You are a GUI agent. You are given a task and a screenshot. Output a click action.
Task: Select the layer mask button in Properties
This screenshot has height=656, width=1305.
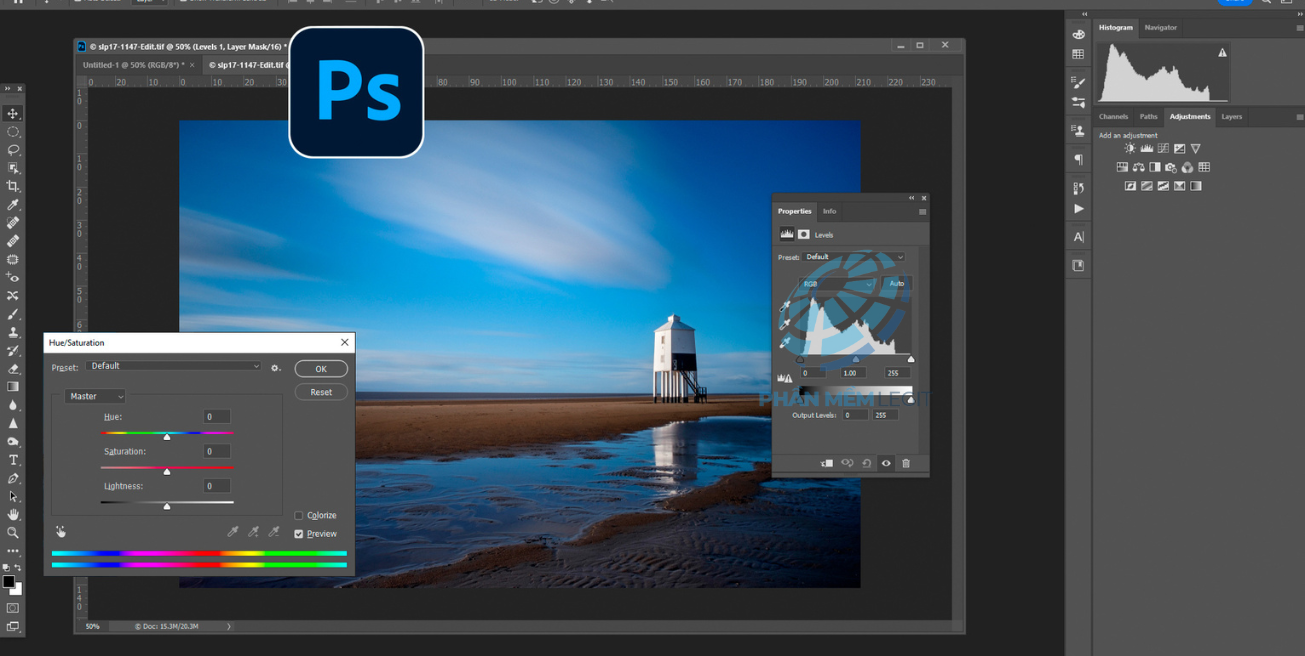(x=804, y=234)
